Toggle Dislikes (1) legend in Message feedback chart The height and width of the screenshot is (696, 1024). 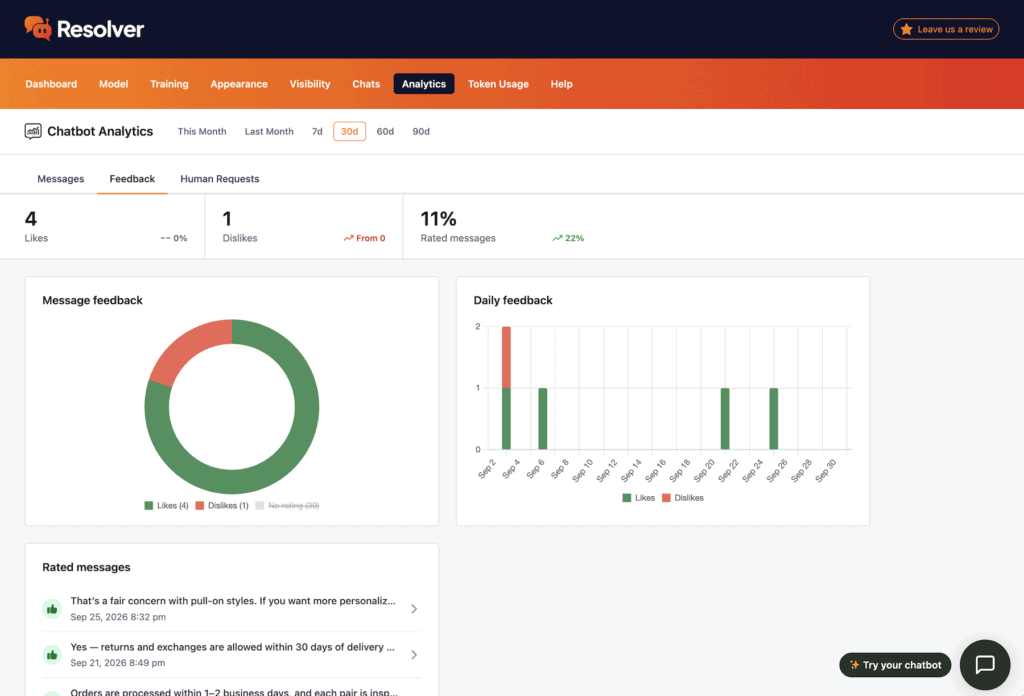click(x=222, y=505)
